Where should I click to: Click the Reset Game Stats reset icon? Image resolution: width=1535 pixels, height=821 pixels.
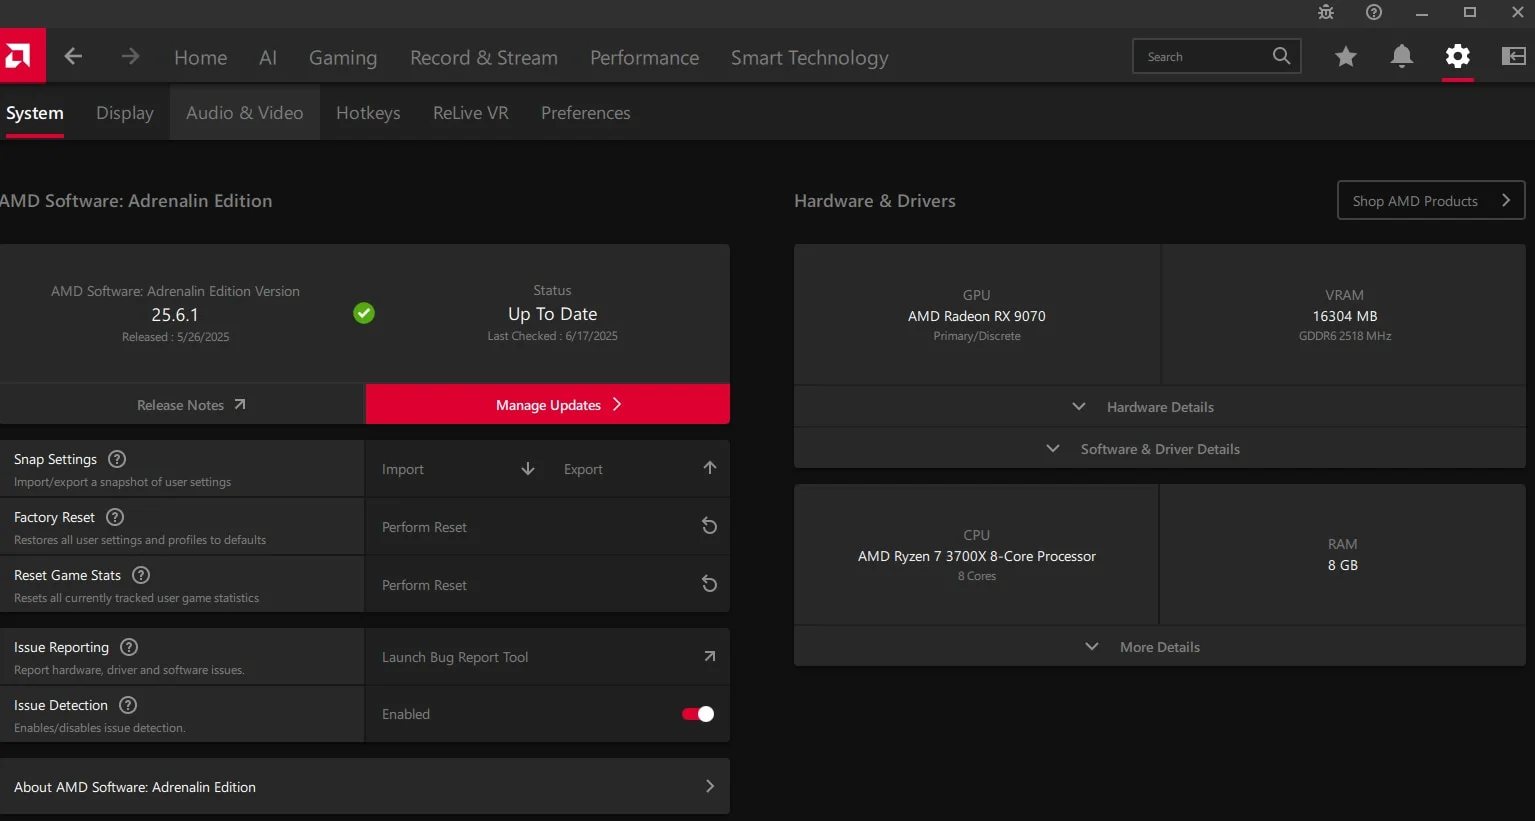tap(709, 584)
